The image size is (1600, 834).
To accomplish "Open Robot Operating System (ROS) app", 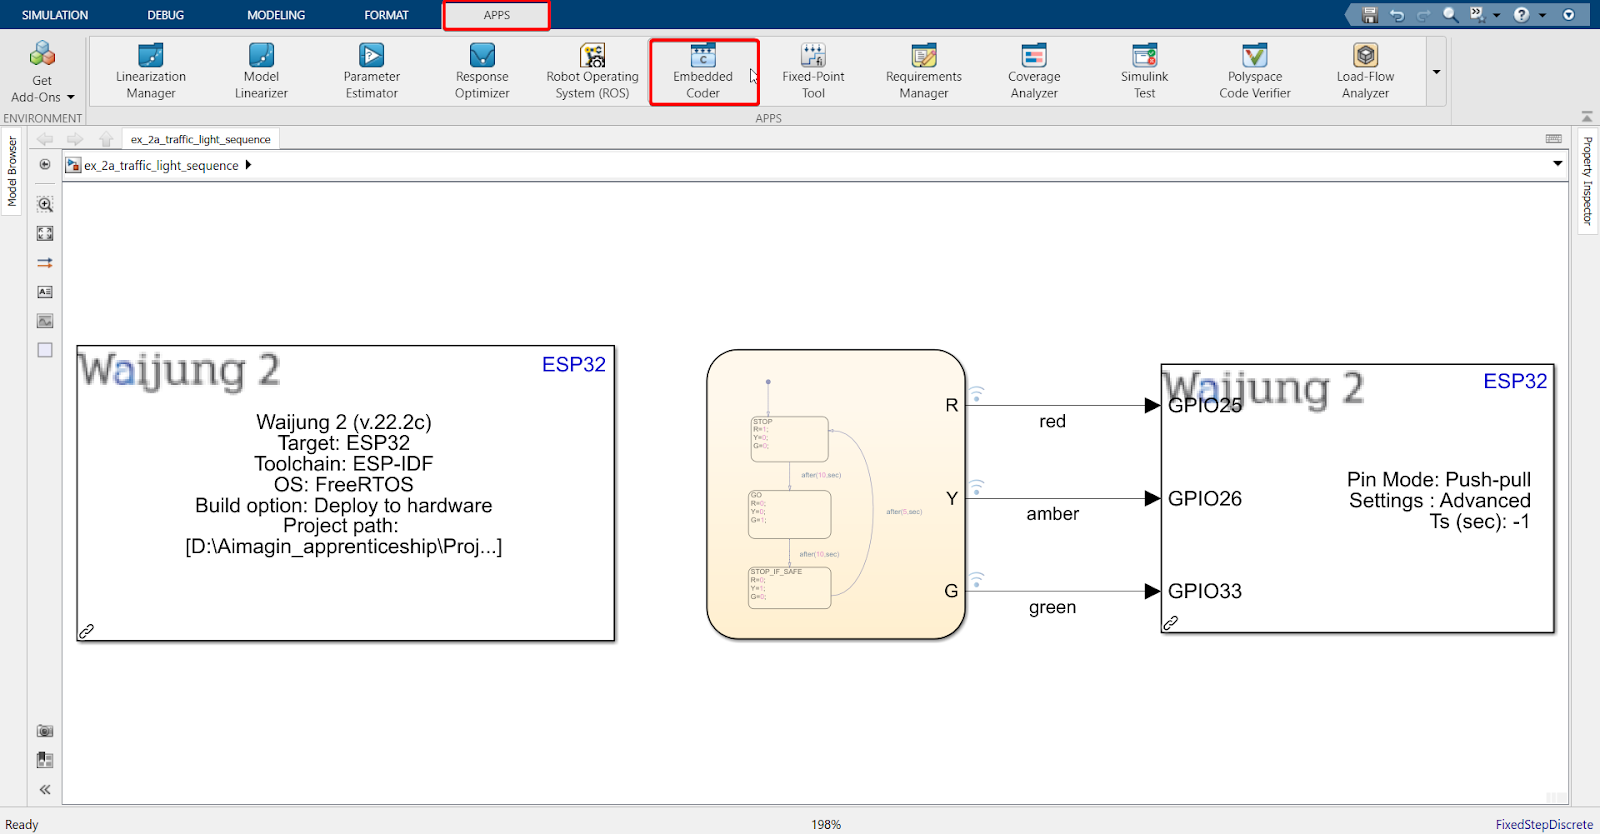I will click(x=592, y=71).
